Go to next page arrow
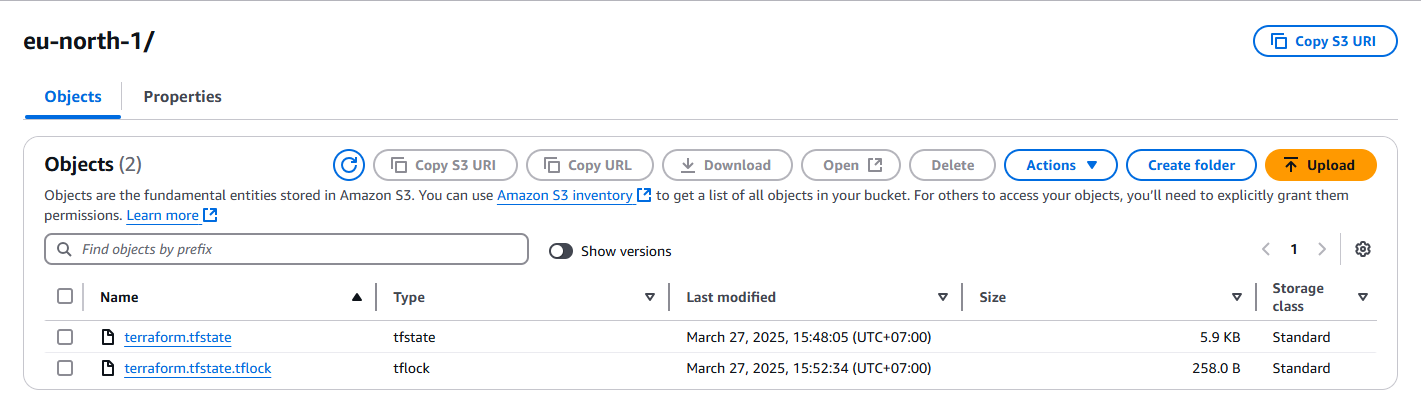The width and height of the screenshot is (1421, 401). click(x=1322, y=249)
